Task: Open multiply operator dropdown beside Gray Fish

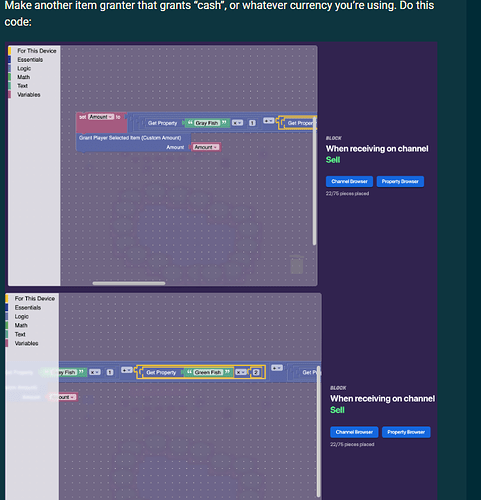Action: (x=237, y=123)
